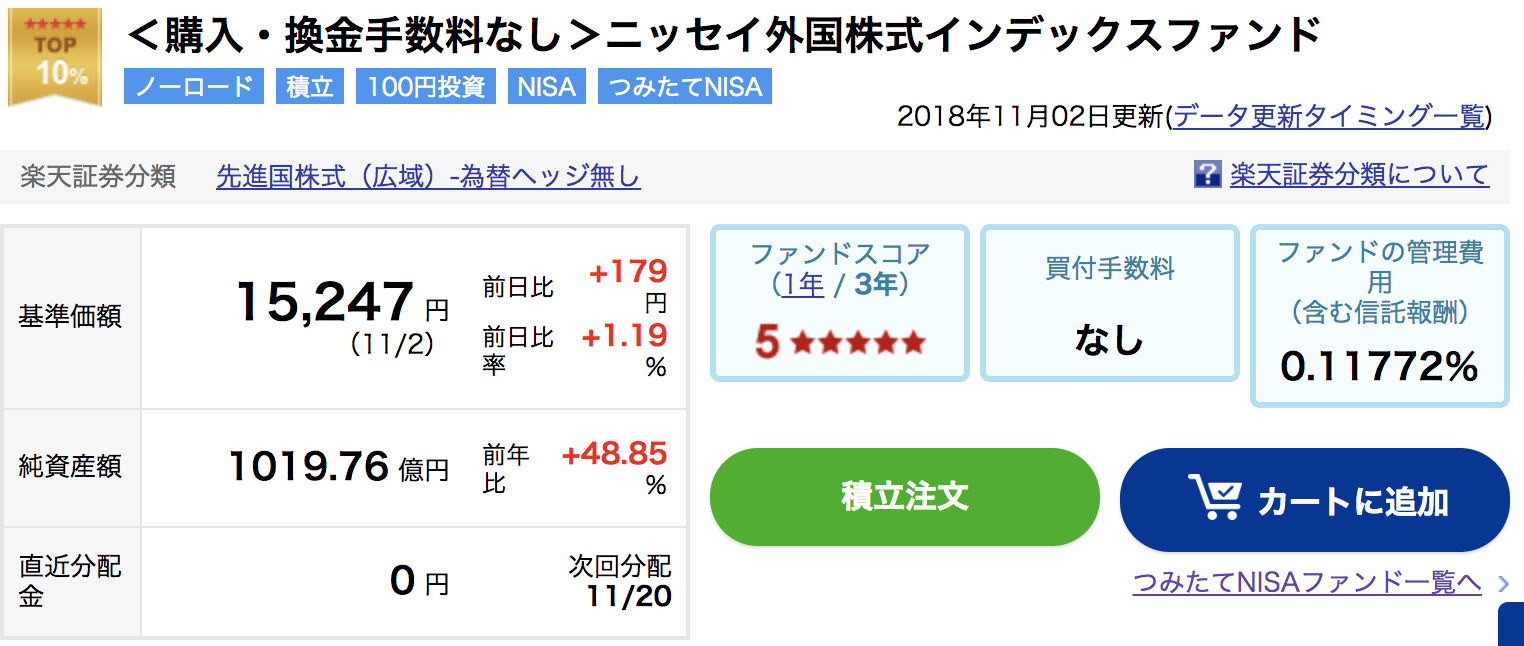Select the NISA tag
Image resolution: width=1524 pixels, height=646 pixels.
(x=547, y=86)
